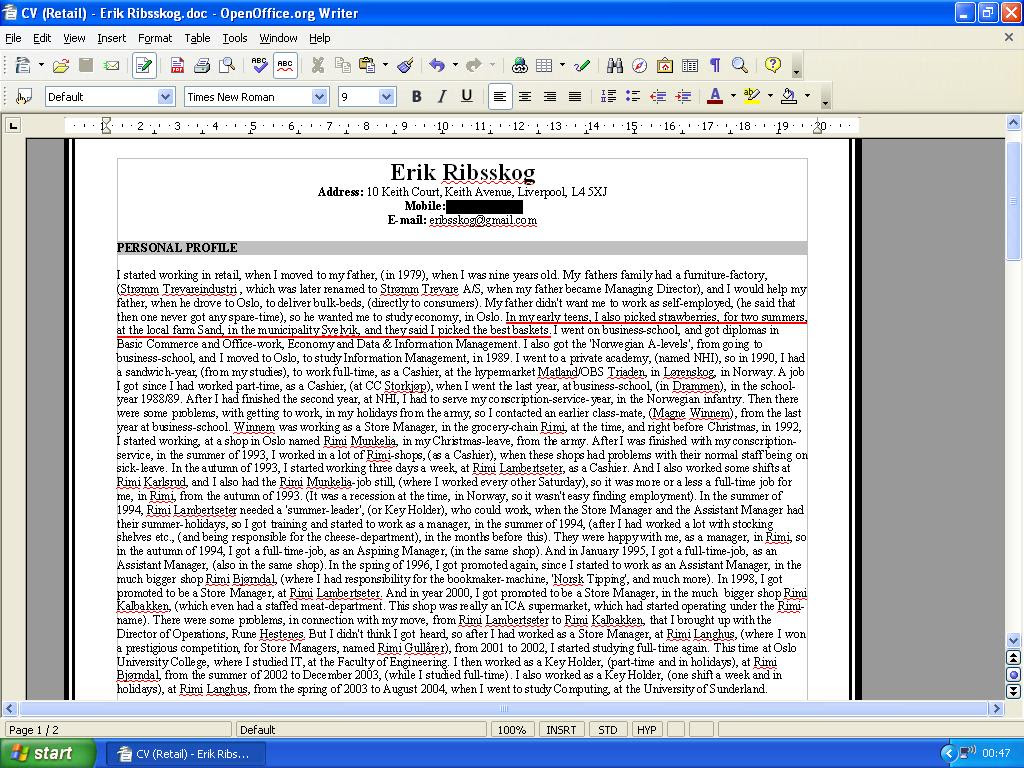Increase paragraph indent
Image resolution: width=1024 pixels, height=768 pixels.
pyautogui.click(x=683, y=97)
